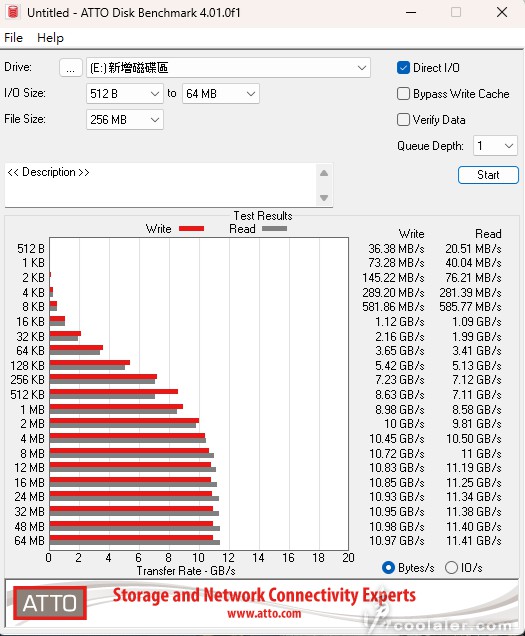
Task: Minimize the ATTO Disk Benchmark window
Action: [411, 12]
